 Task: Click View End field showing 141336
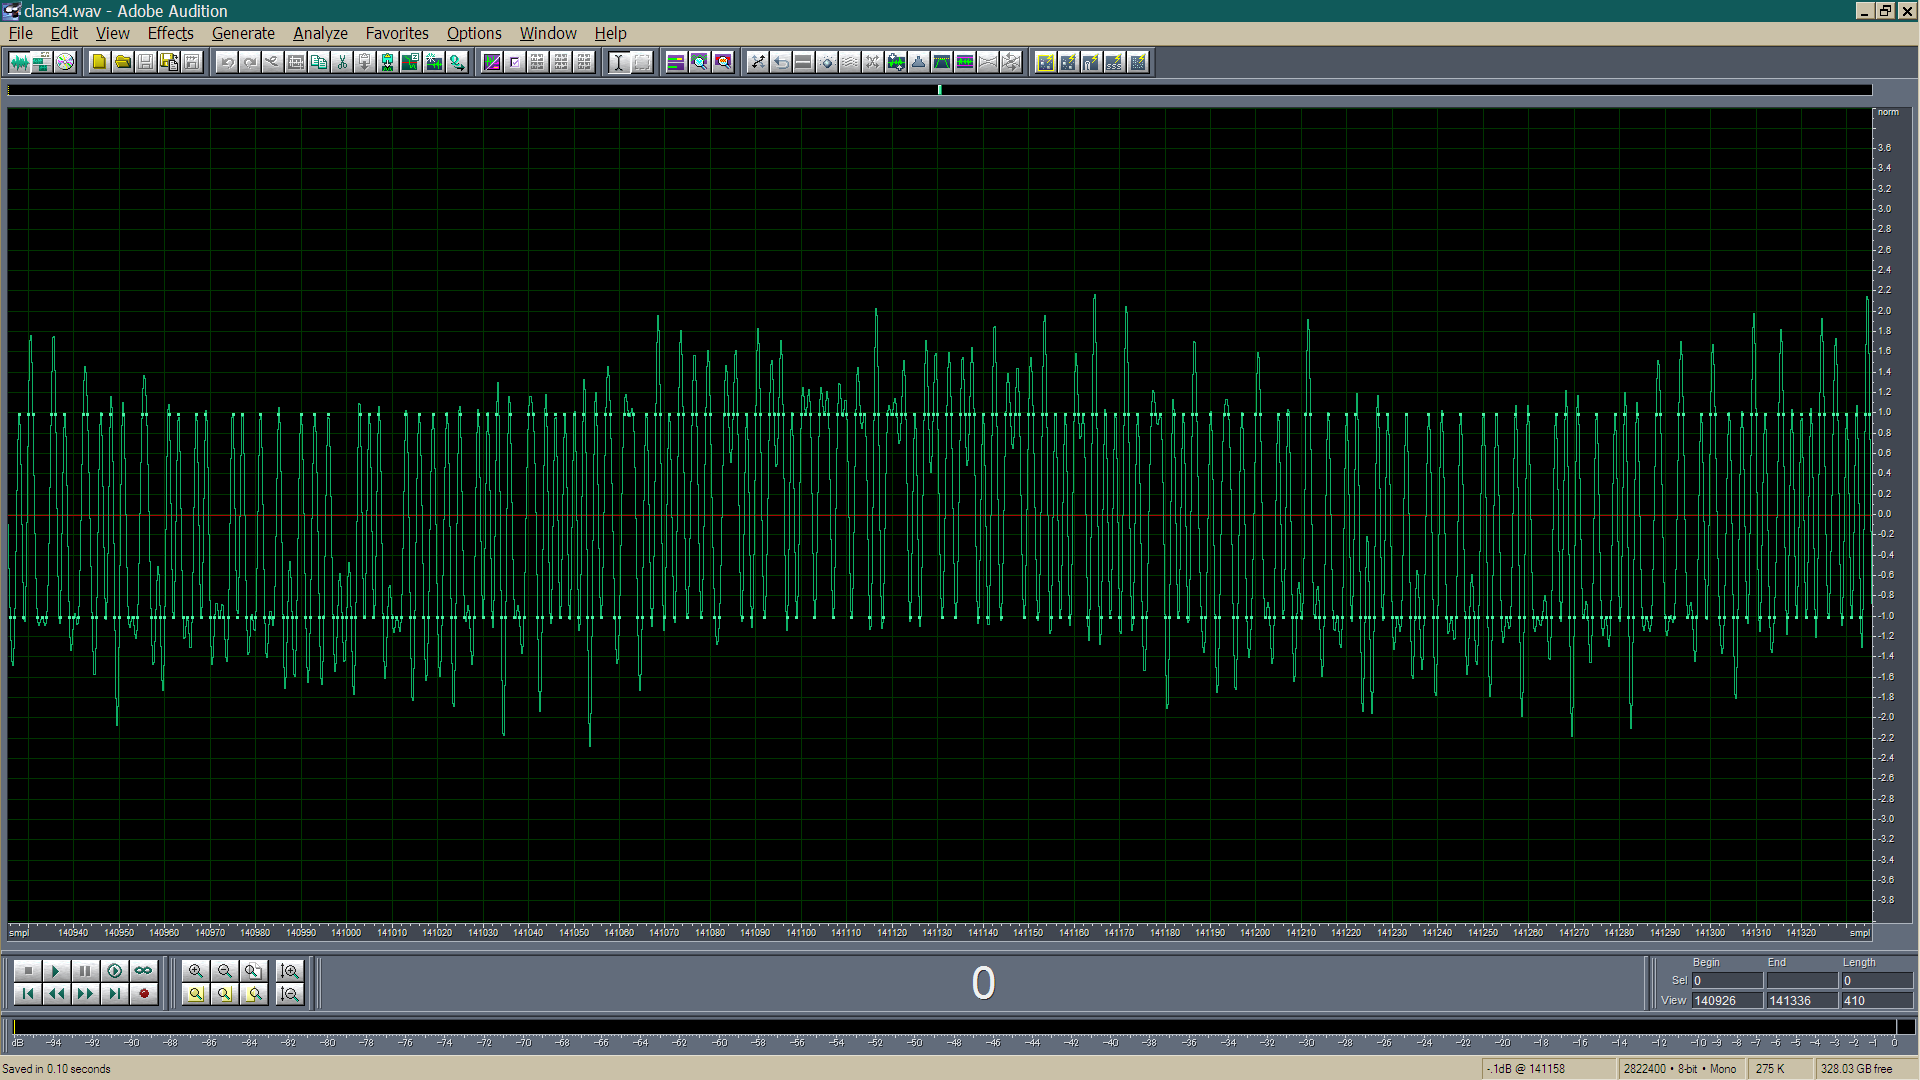click(x=1802, y=1000)
